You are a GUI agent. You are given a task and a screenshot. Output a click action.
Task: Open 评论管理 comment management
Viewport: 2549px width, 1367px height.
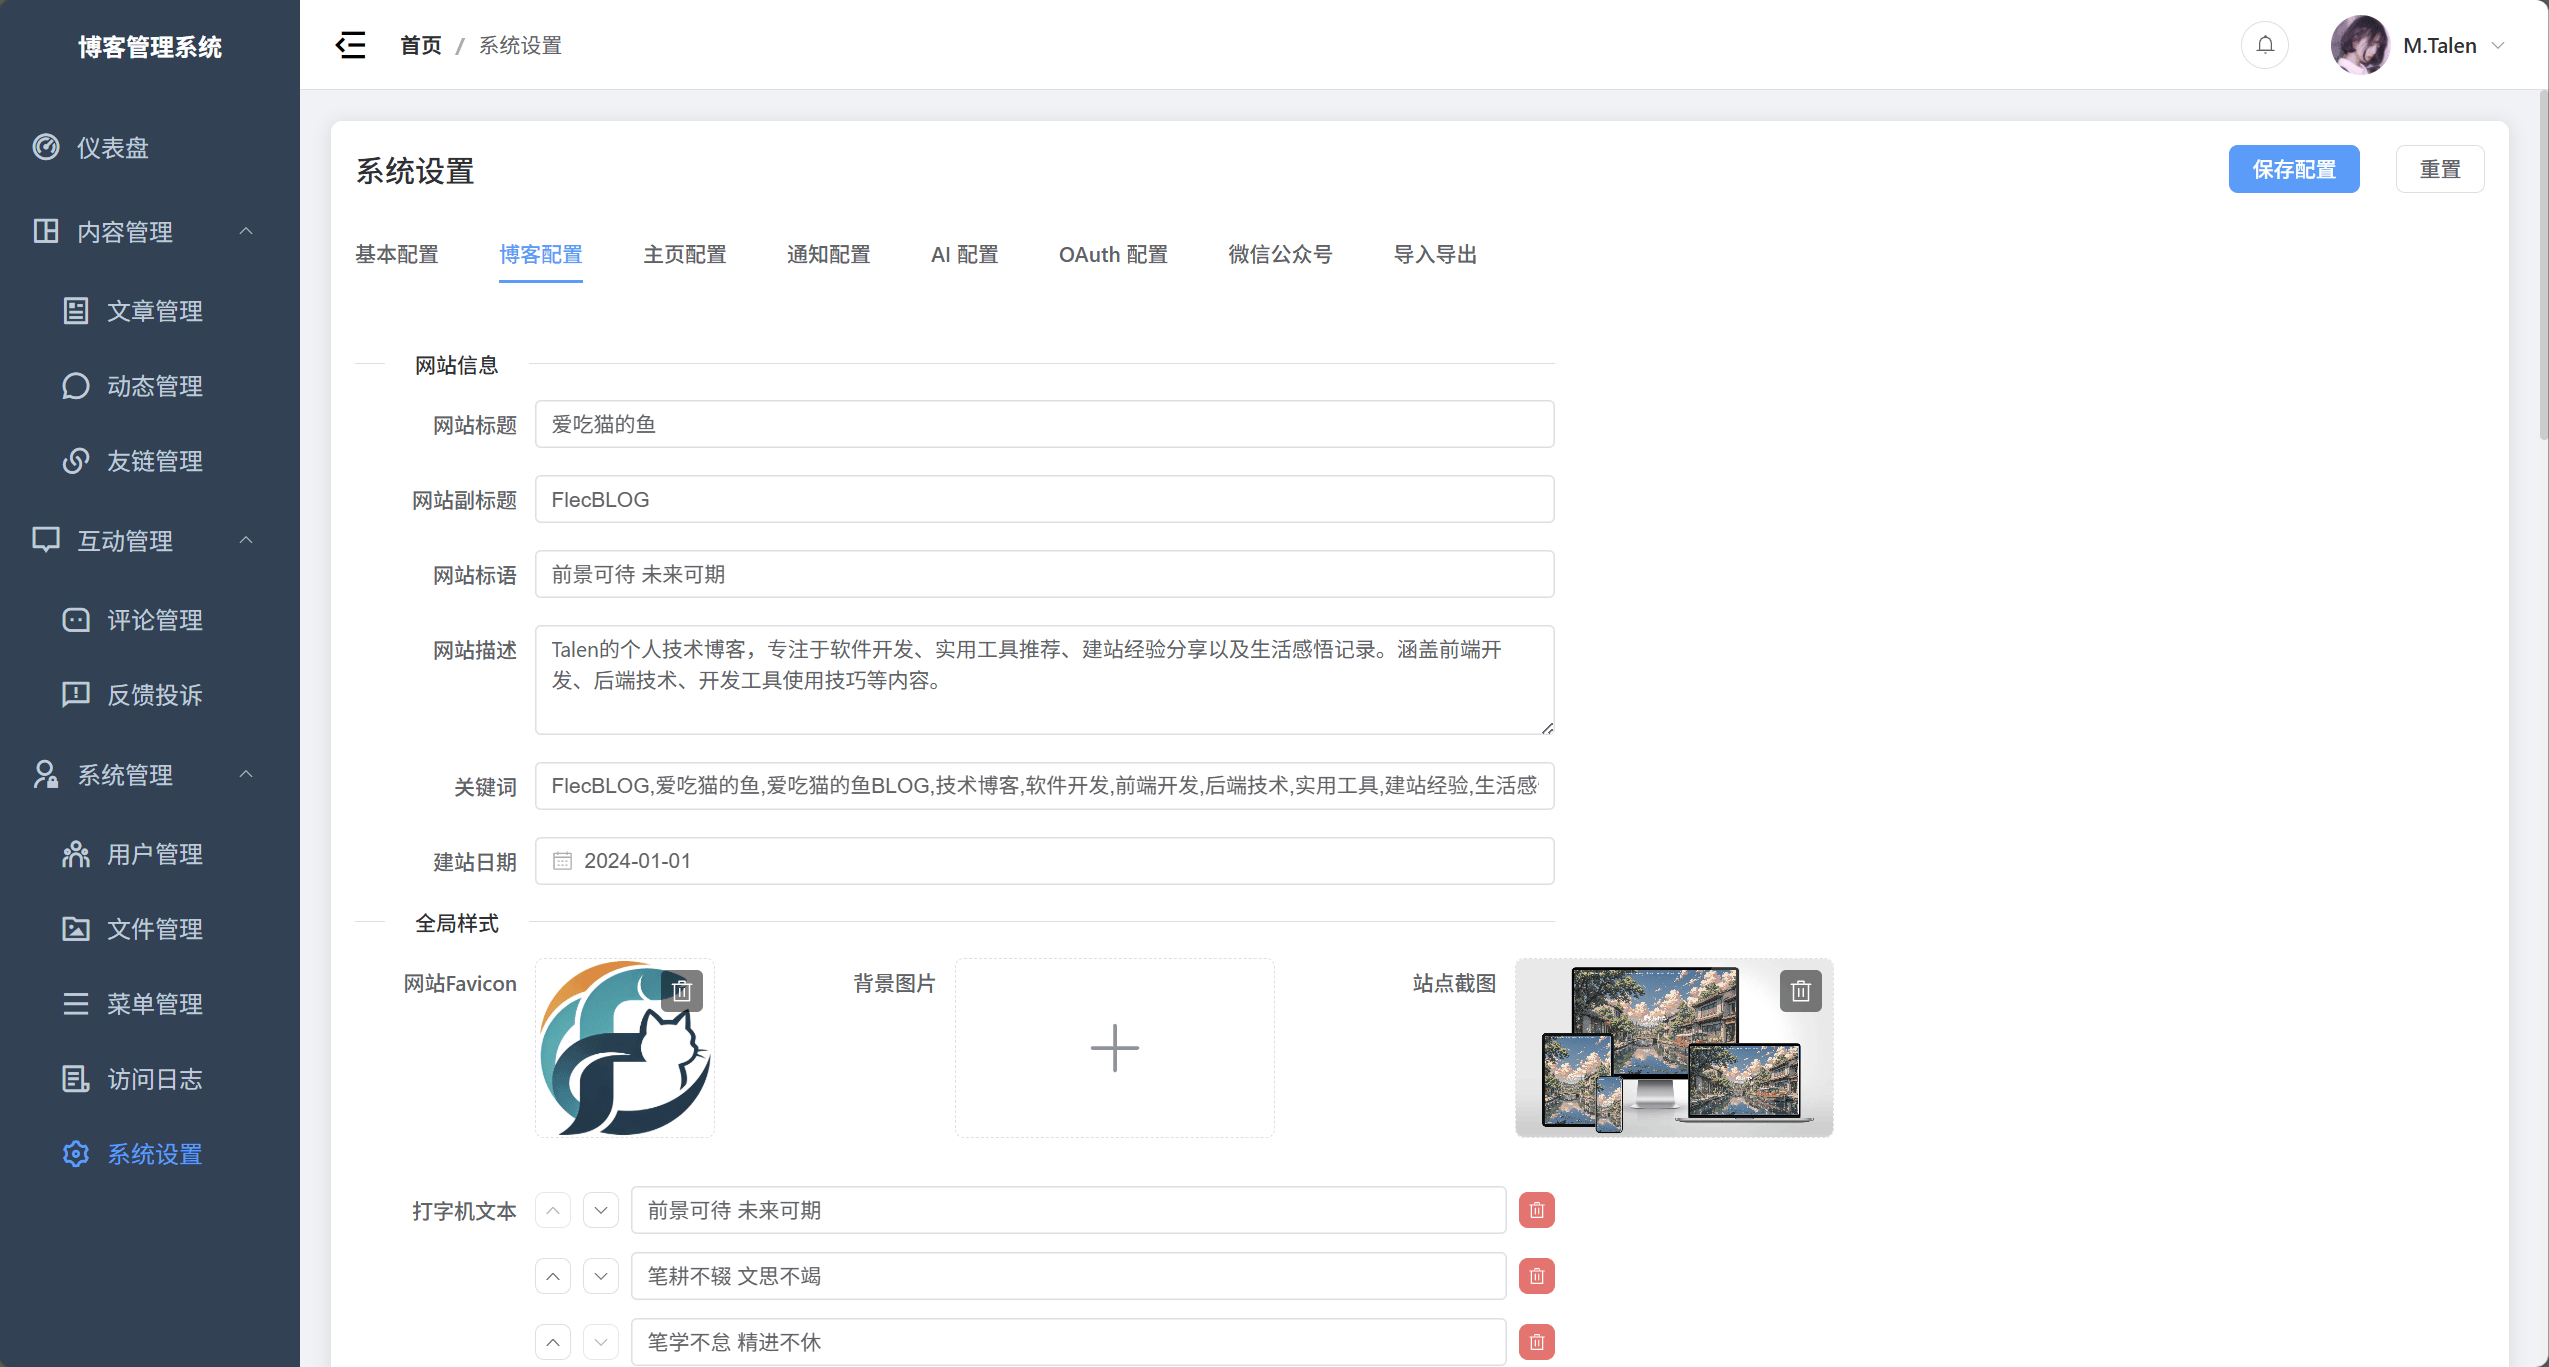point(155,619)
